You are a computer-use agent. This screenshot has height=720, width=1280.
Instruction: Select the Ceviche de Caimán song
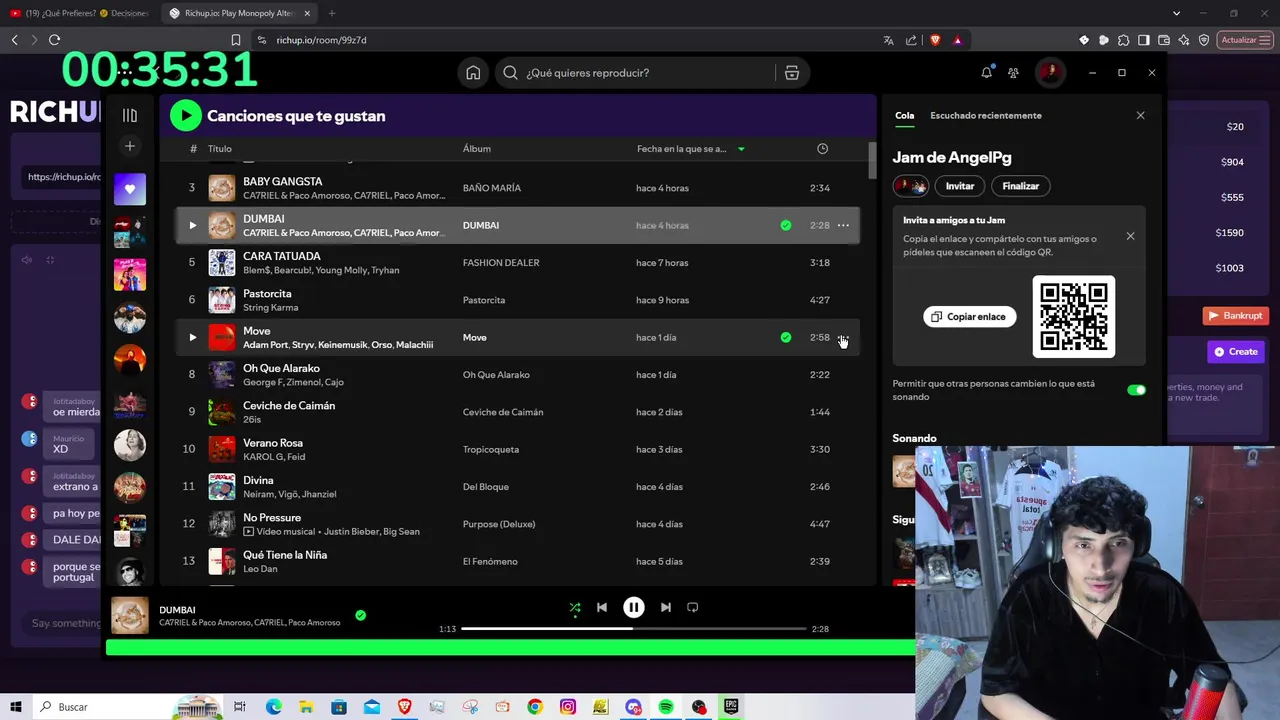tap(289, 406)
